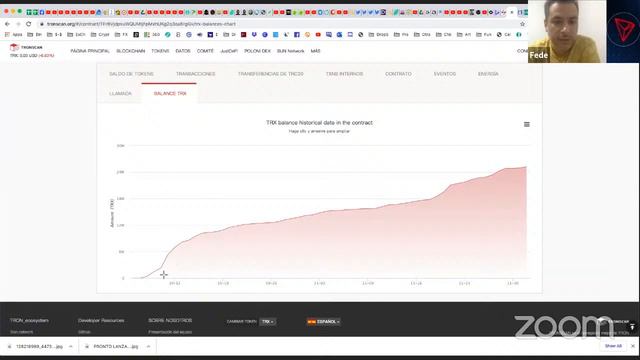640x360 pixels.
Task: Focus the browser address bar
Action: pos(278,24)
